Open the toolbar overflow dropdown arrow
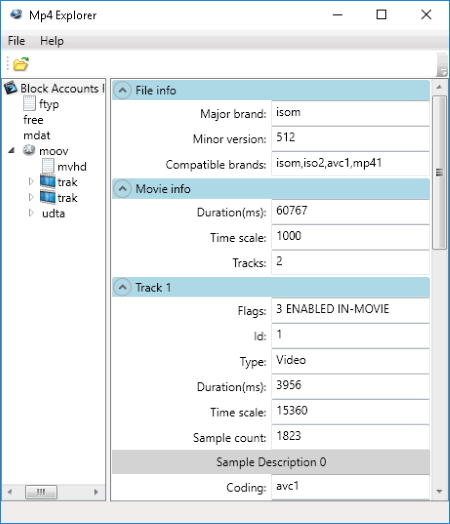The height and width of the screenshot is (524, 450). click(x=443, y=72)
